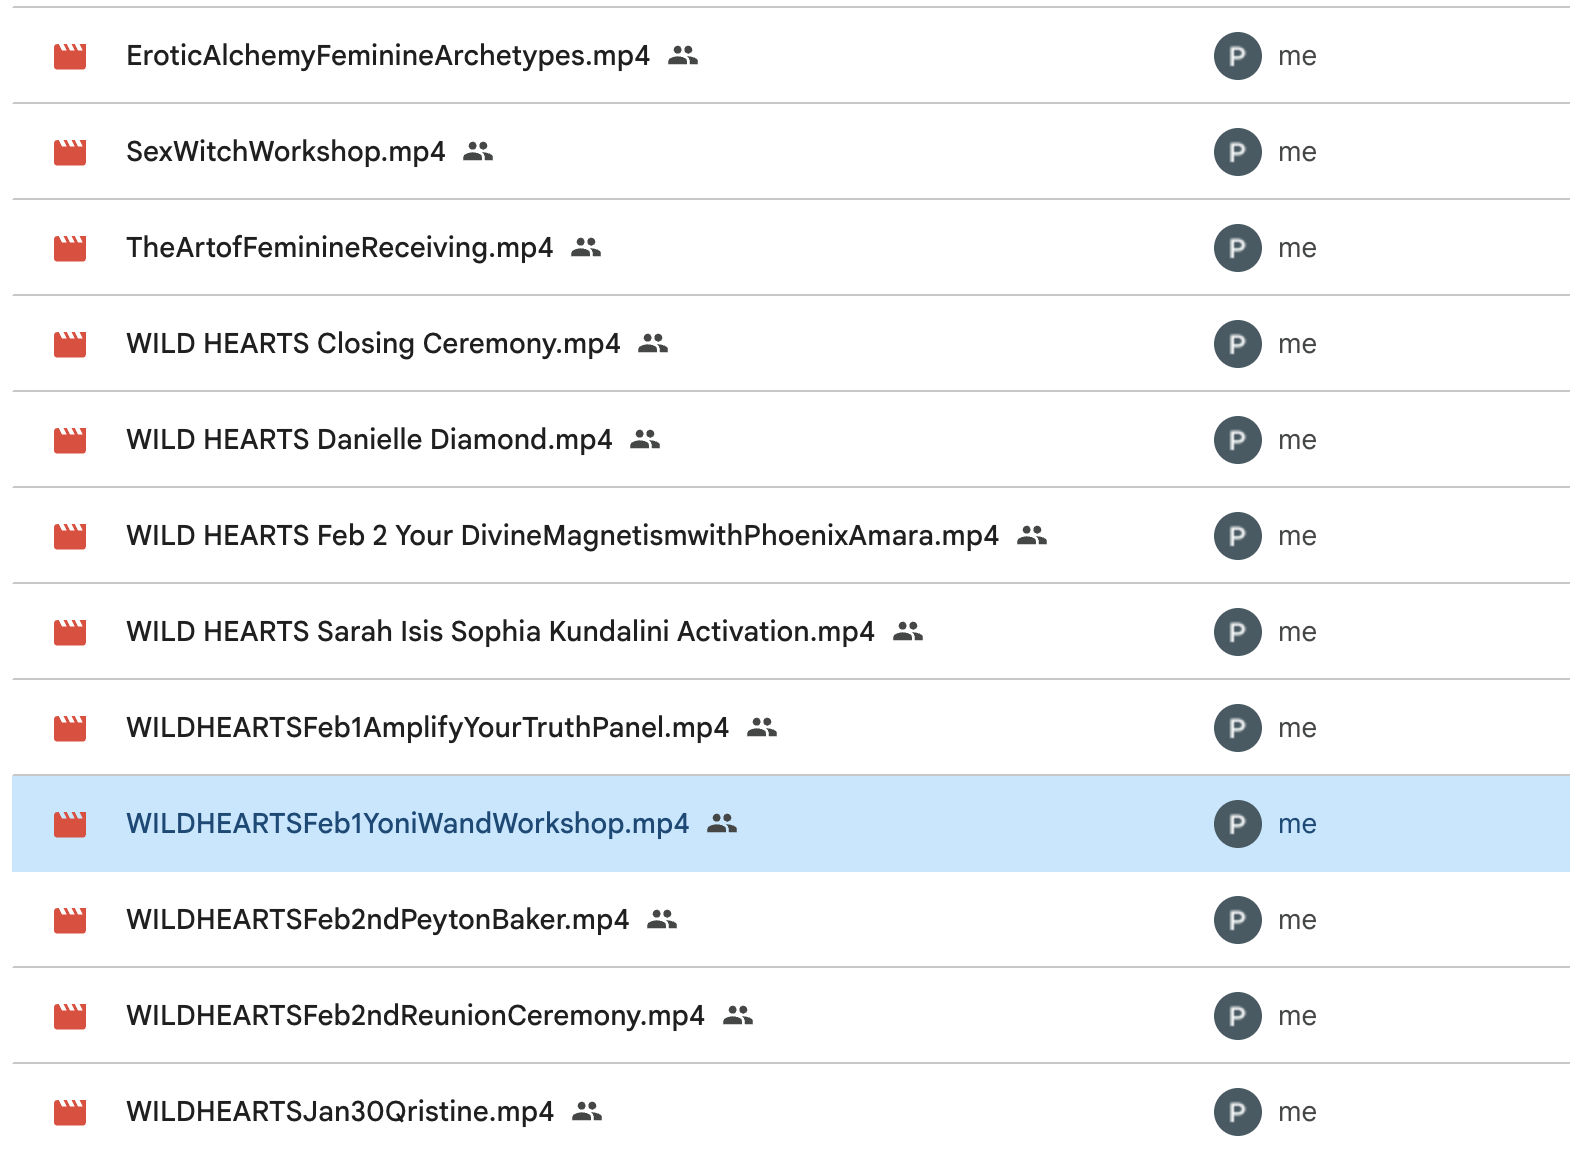The image size is (1570, 1150).
Task: Select file TheArtofFeminineReceiving.mp4
Action: point(340,248)
